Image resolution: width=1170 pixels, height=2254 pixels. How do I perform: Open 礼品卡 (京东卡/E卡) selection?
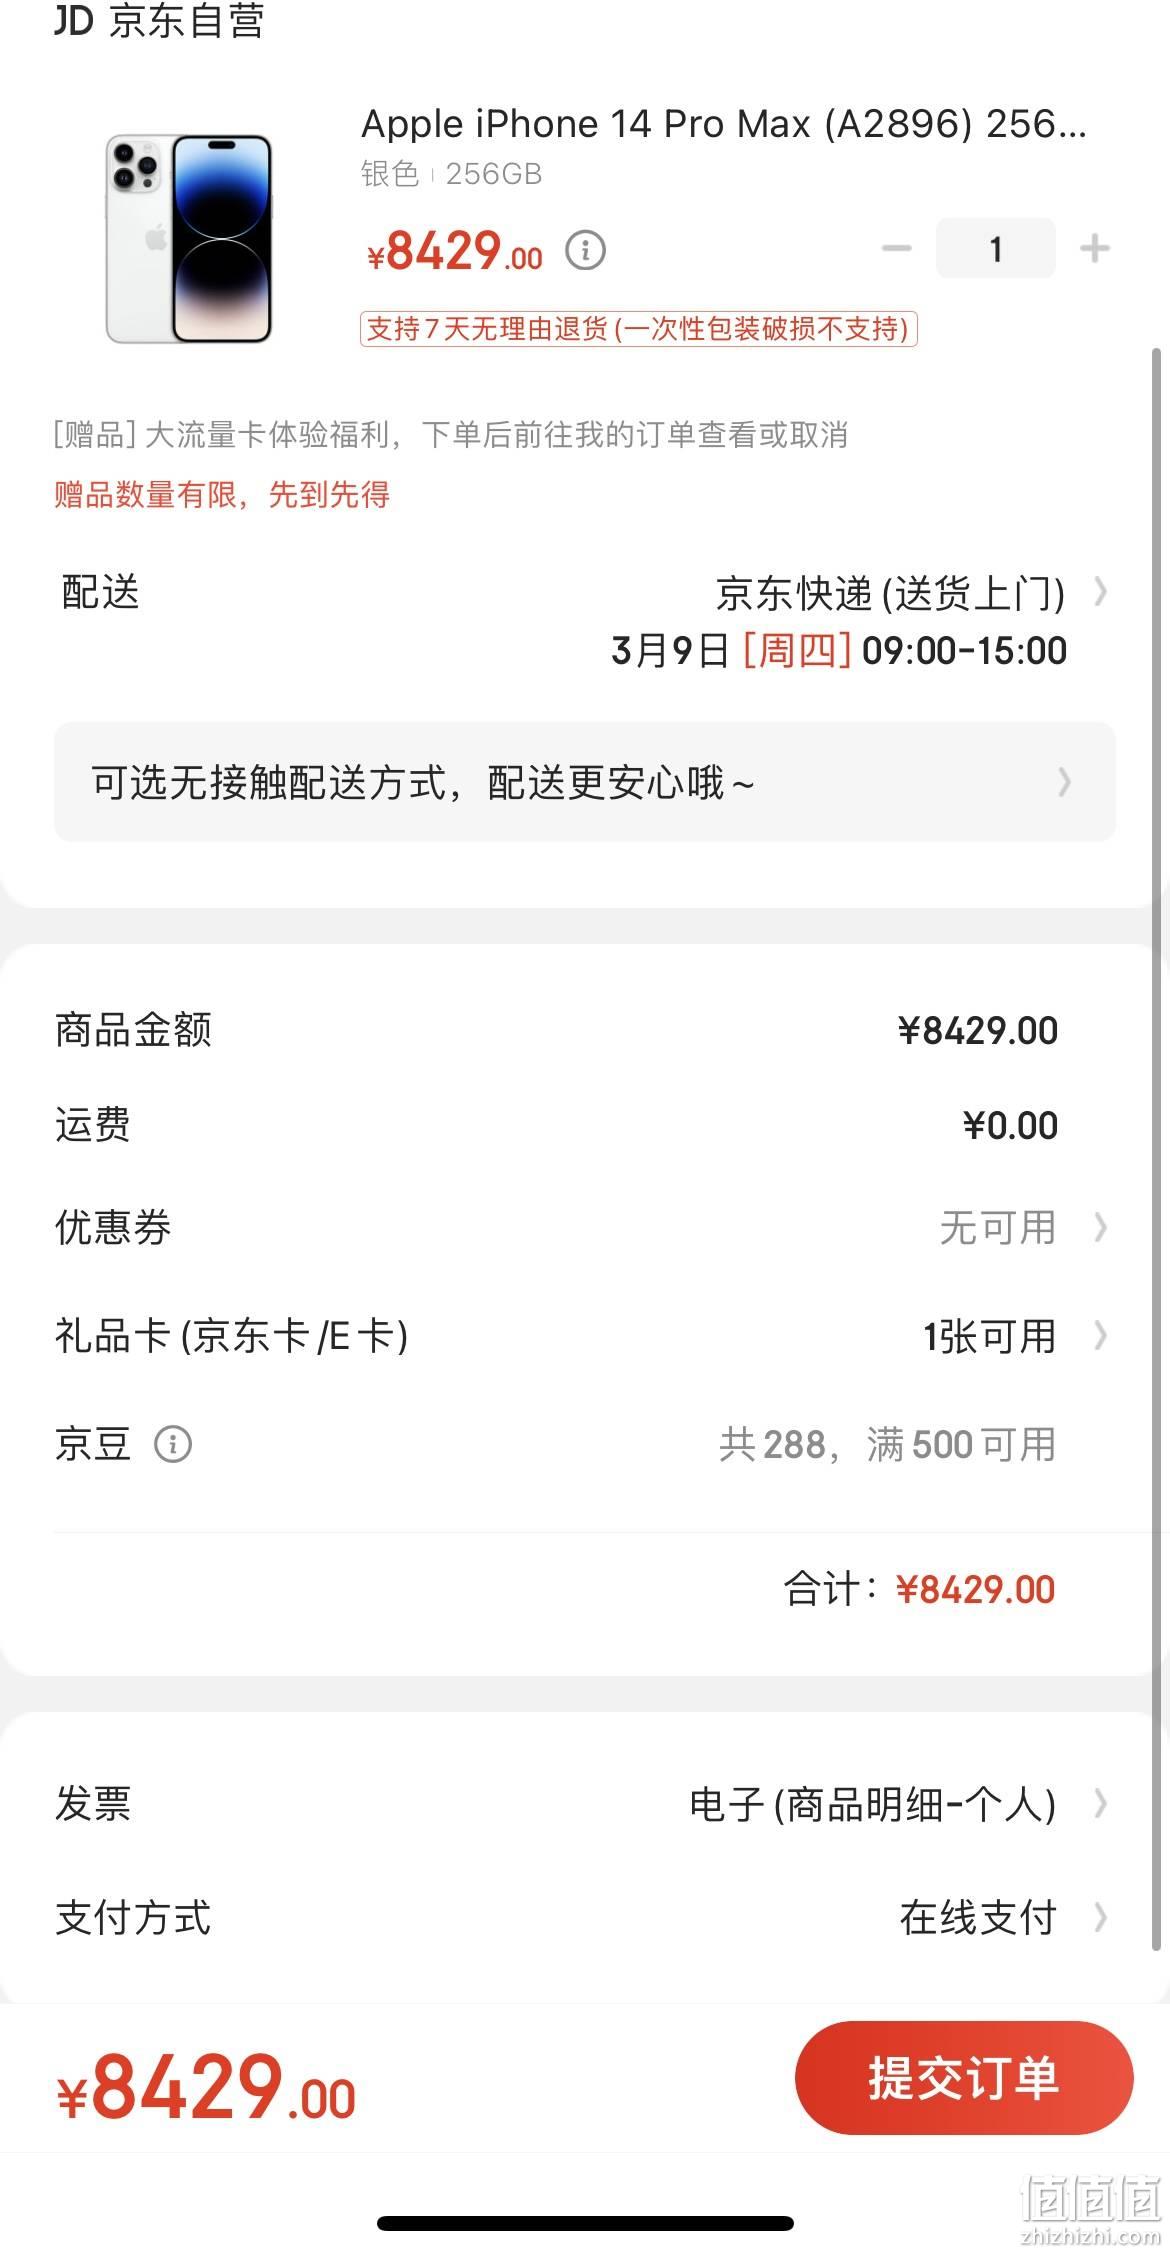click(x=585, y=1336)
